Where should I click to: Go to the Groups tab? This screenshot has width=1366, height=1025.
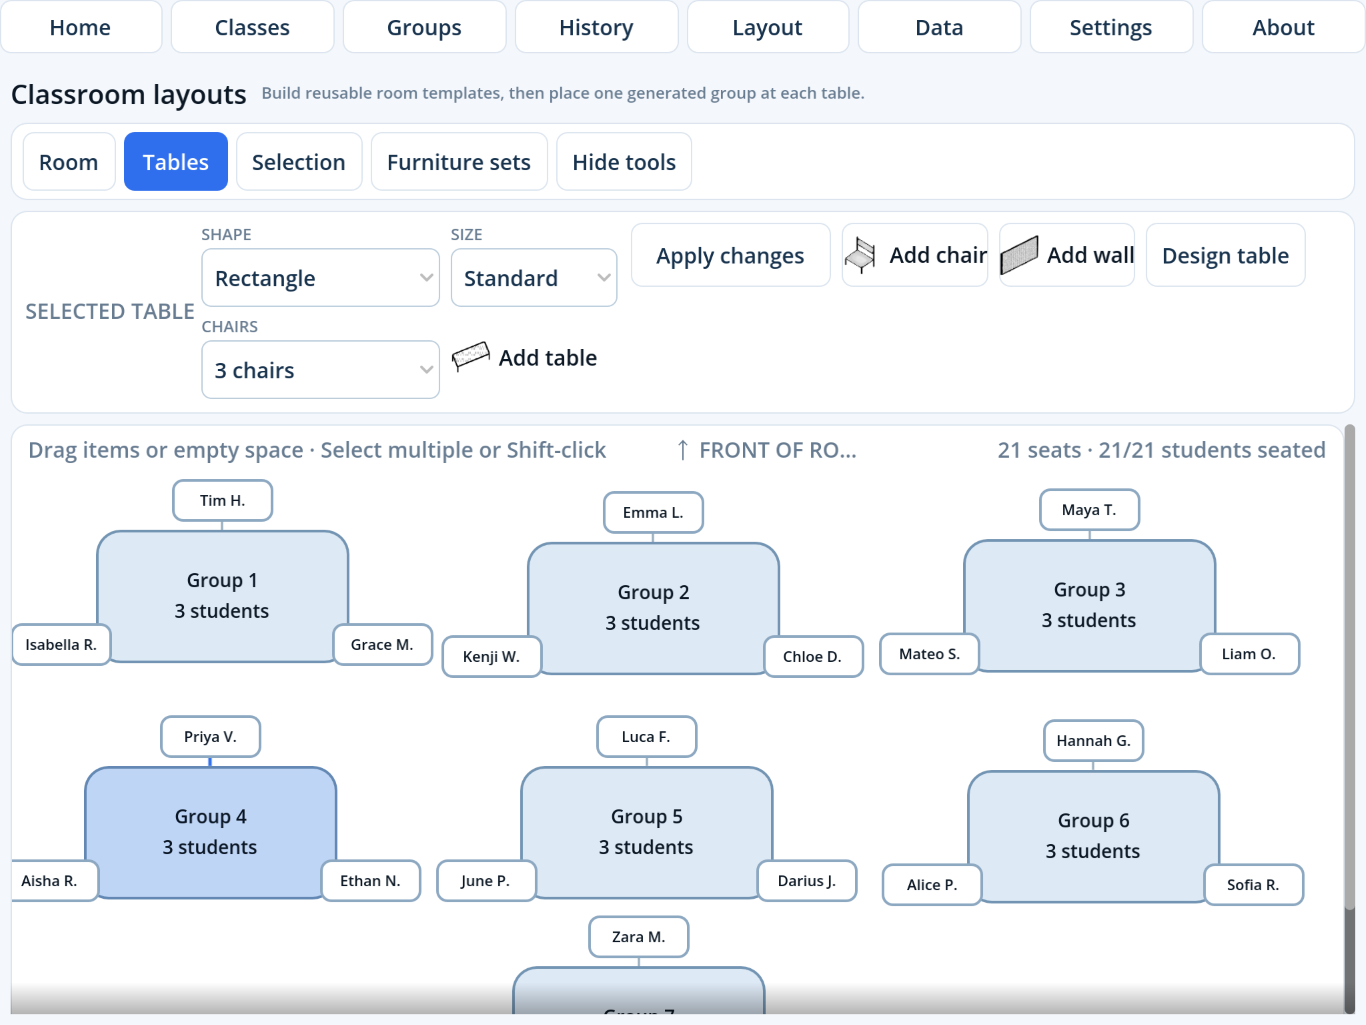424,27
